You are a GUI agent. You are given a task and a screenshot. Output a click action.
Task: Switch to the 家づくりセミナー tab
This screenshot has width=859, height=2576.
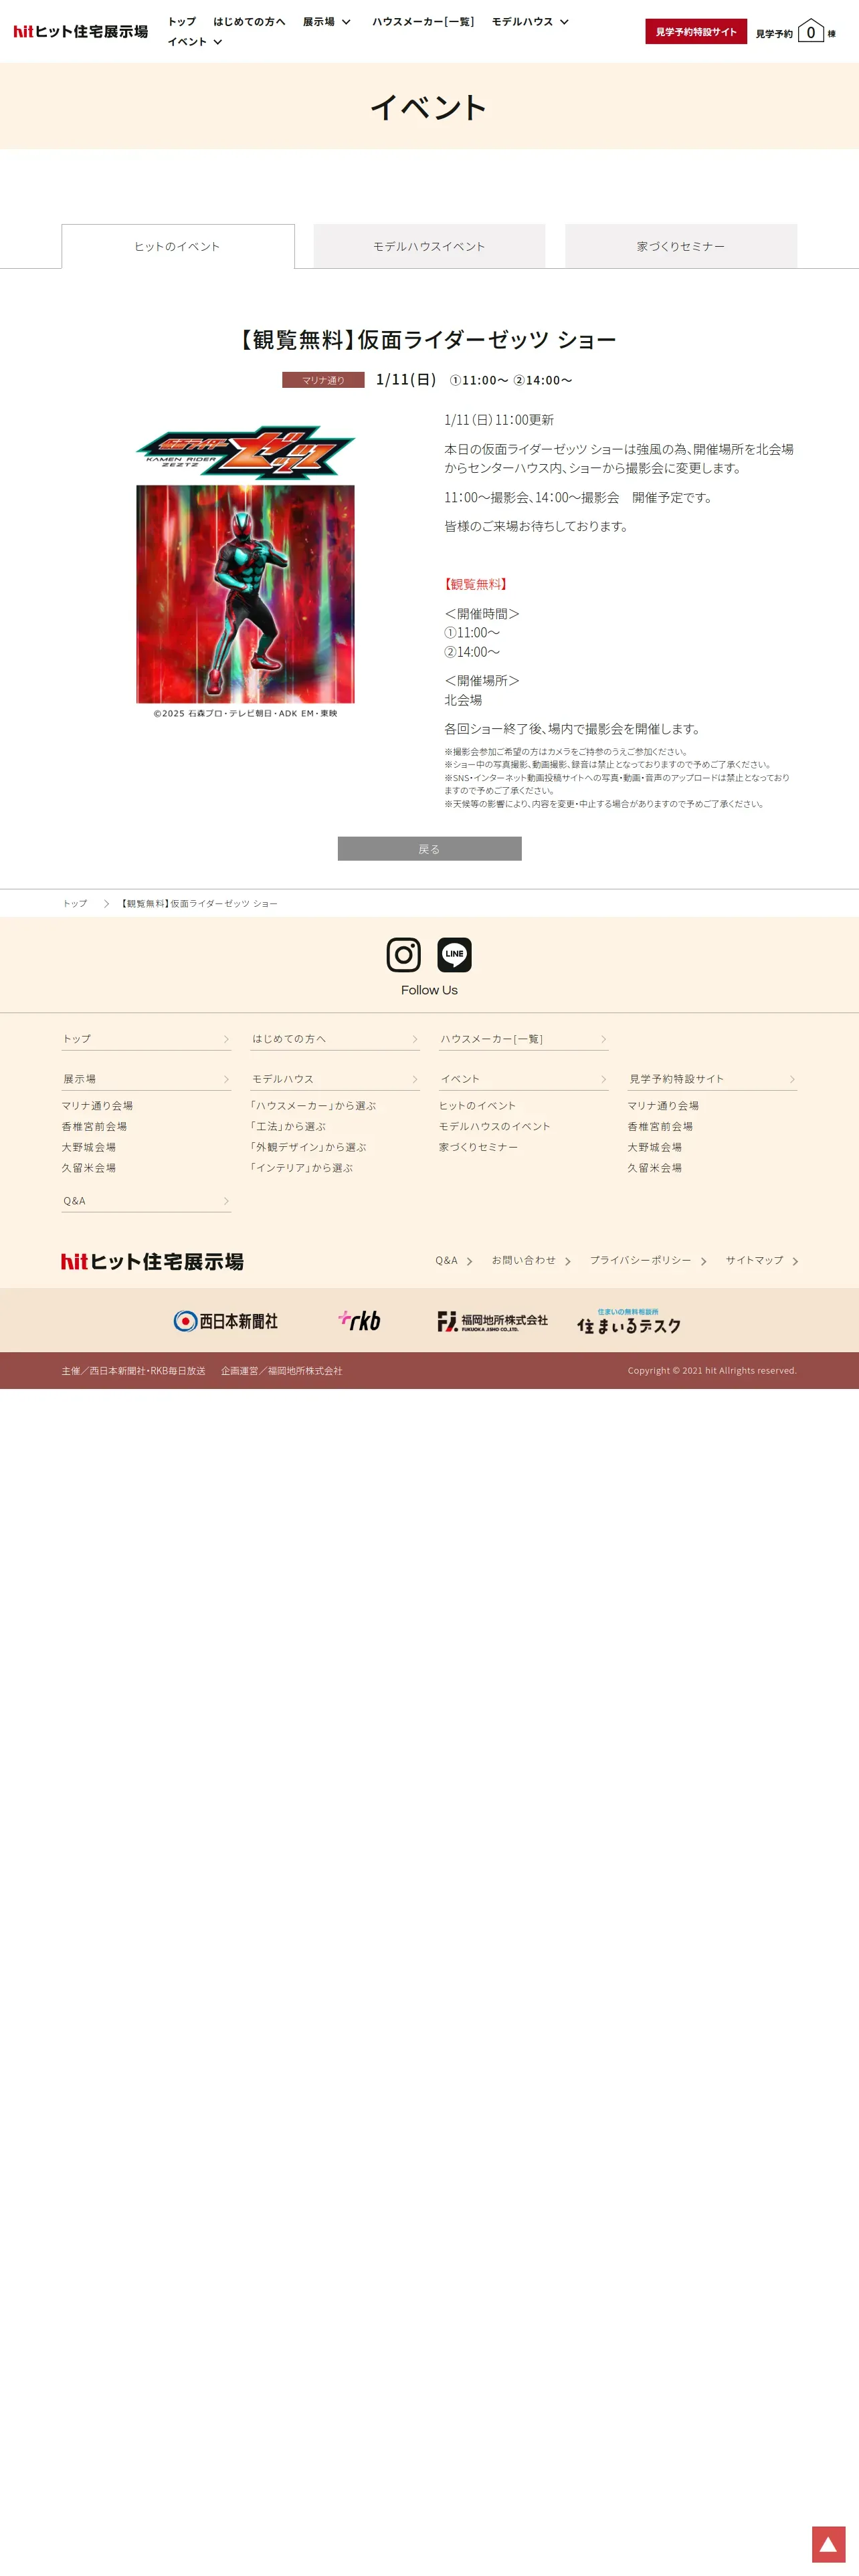click(x=681, y=246)
